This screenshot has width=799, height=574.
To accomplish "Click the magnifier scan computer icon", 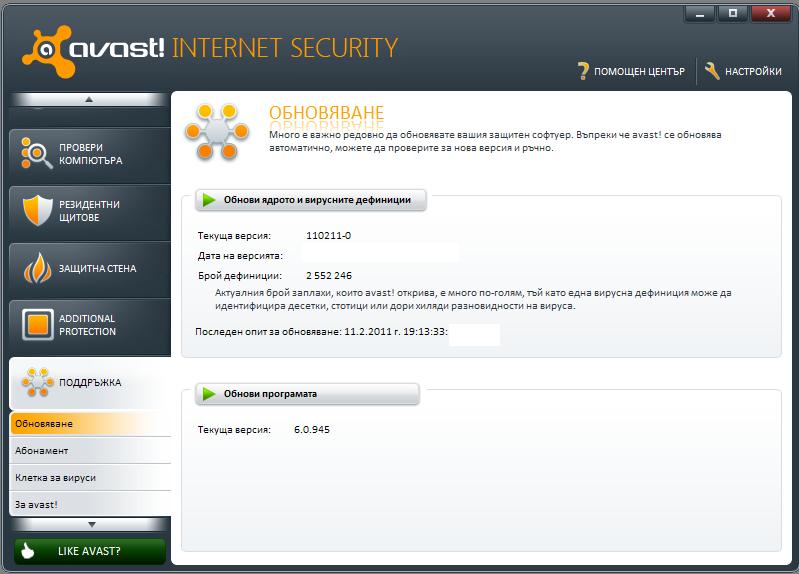I will pyautogui.click(x=37, y=153).
